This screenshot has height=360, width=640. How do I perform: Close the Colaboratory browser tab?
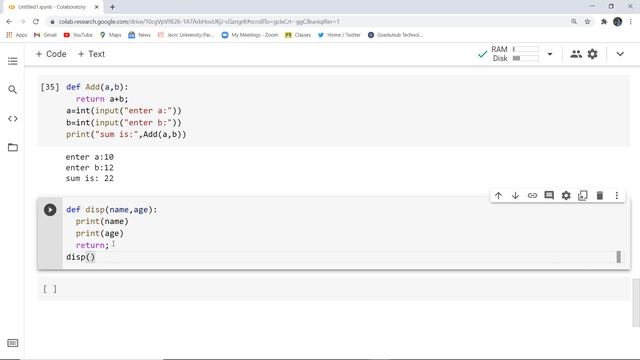pyautogui.click(x=97, y=7)
